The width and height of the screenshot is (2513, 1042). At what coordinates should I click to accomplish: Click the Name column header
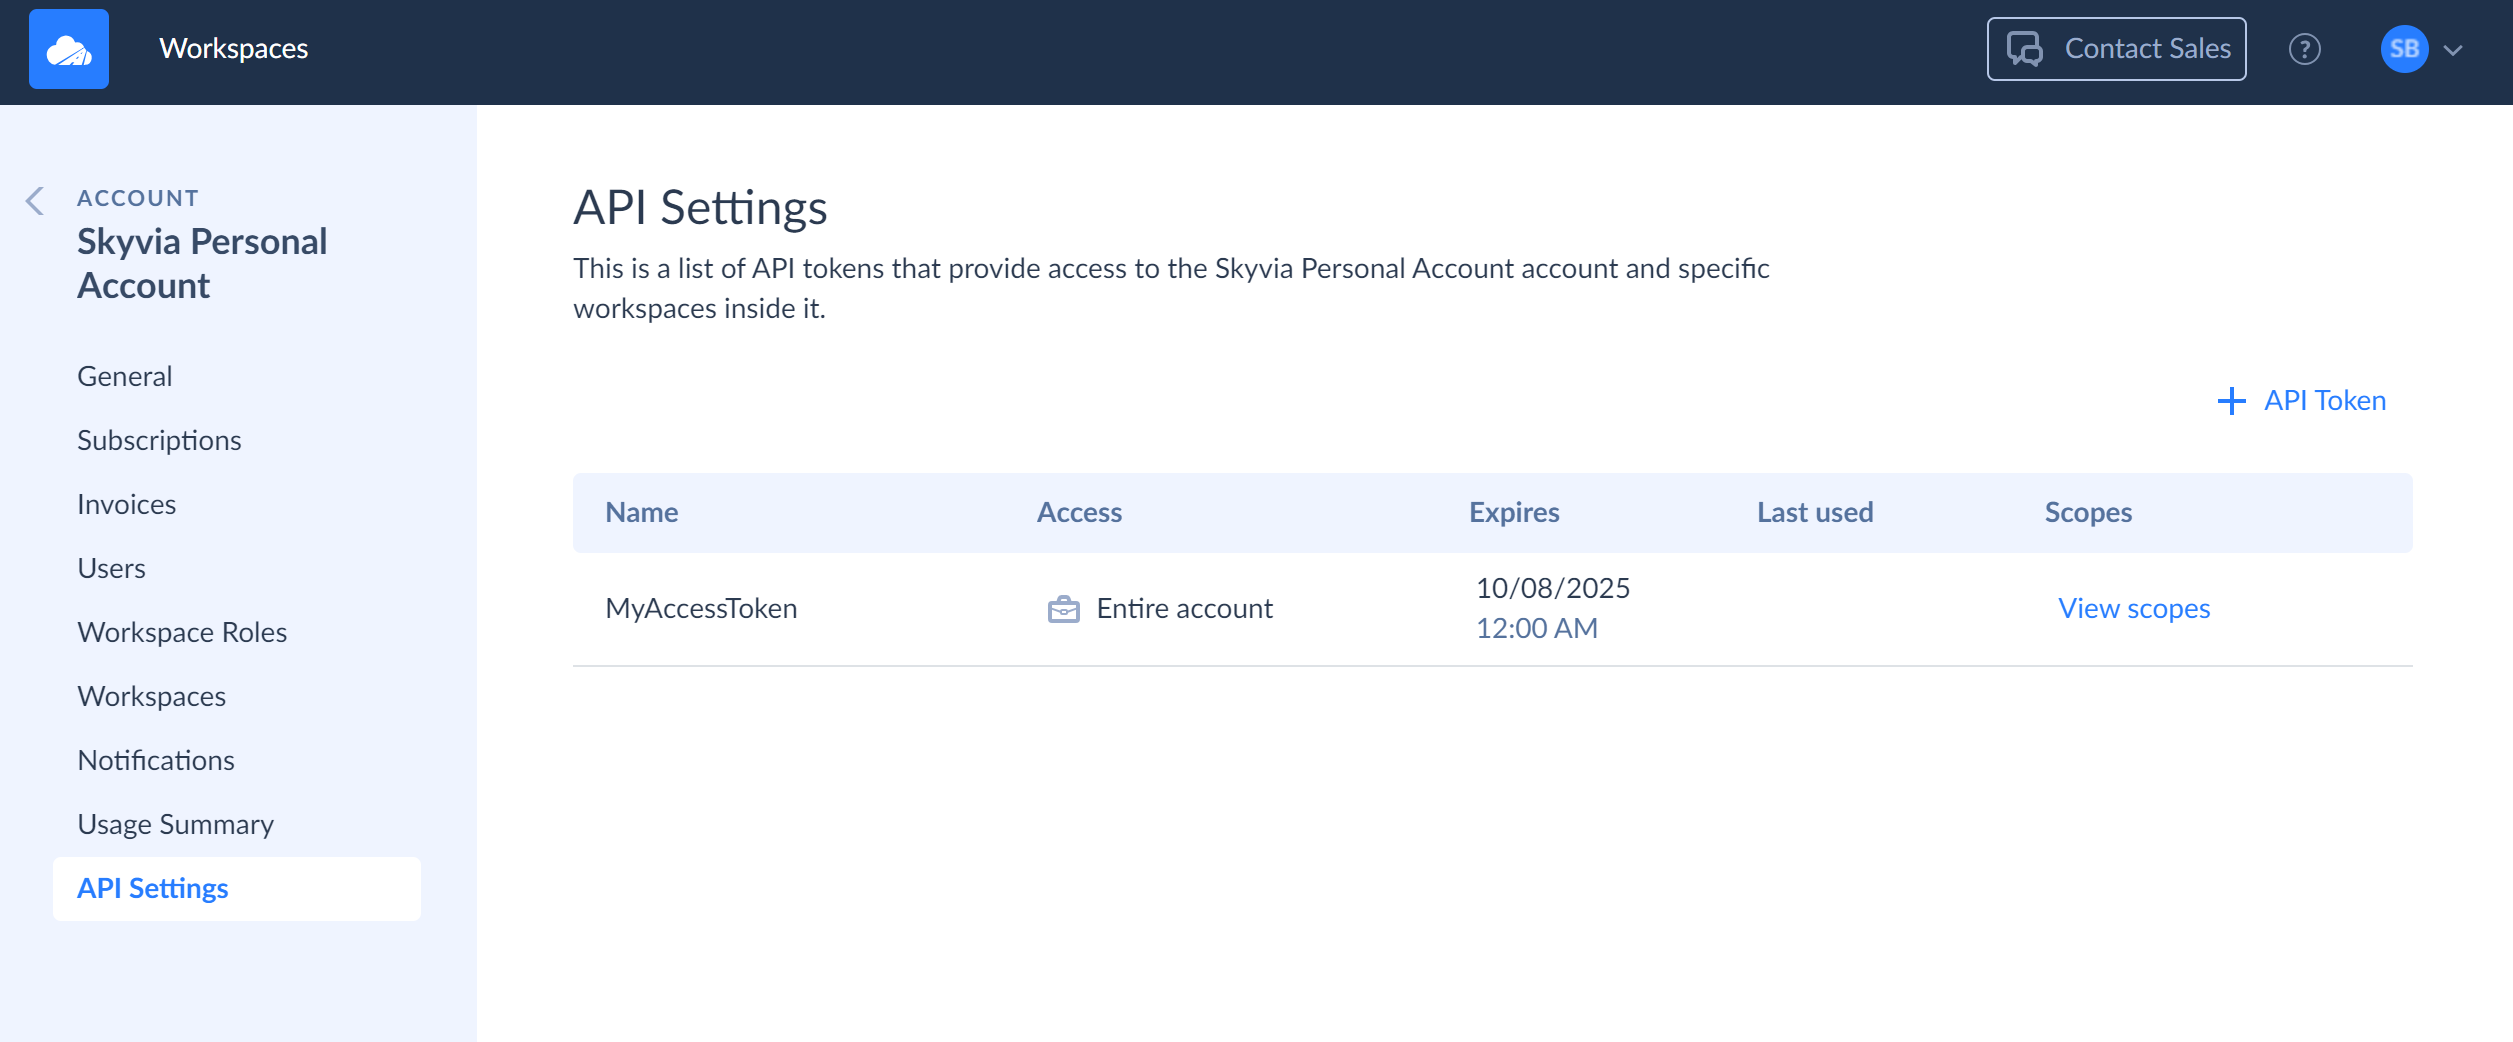pyautogui.click(x=642, y=512)
